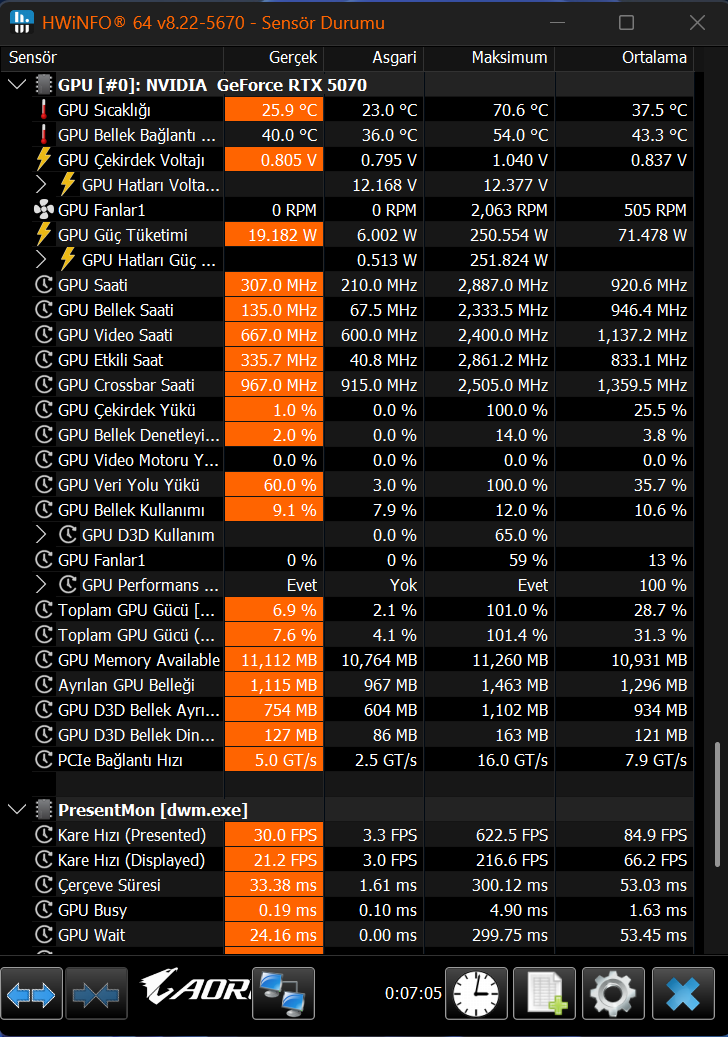
Task: Click the 2,887.0 MHz maximum clock value
Action: 503,285
